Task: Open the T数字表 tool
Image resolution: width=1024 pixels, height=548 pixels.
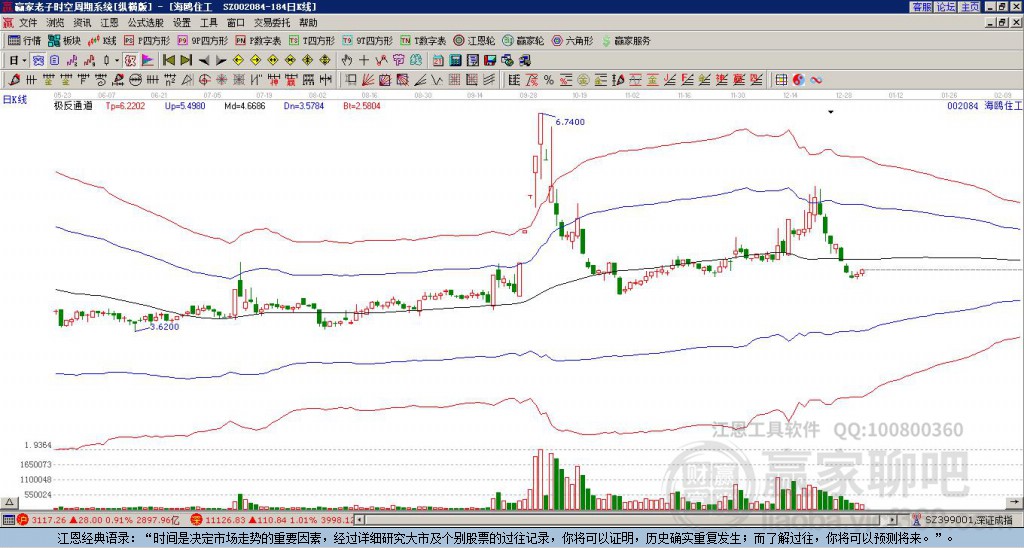Action: pyautogui.click(x=423, y=40)
